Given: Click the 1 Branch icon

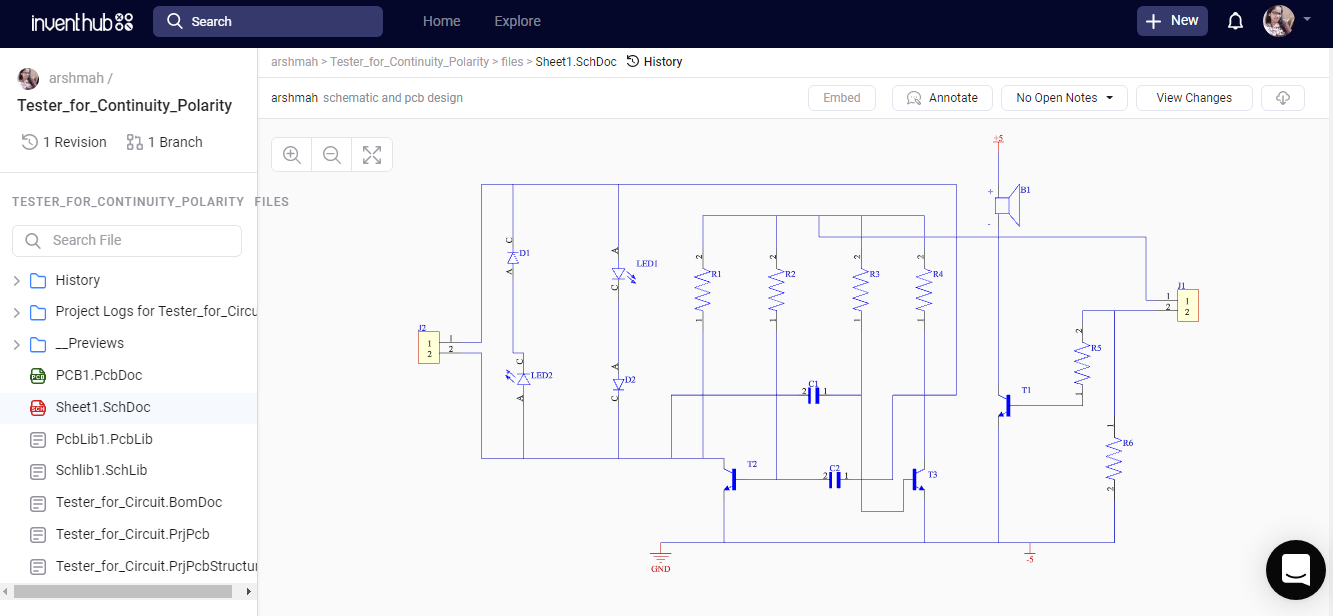Looking at the screenshot, I should (134, 142).
